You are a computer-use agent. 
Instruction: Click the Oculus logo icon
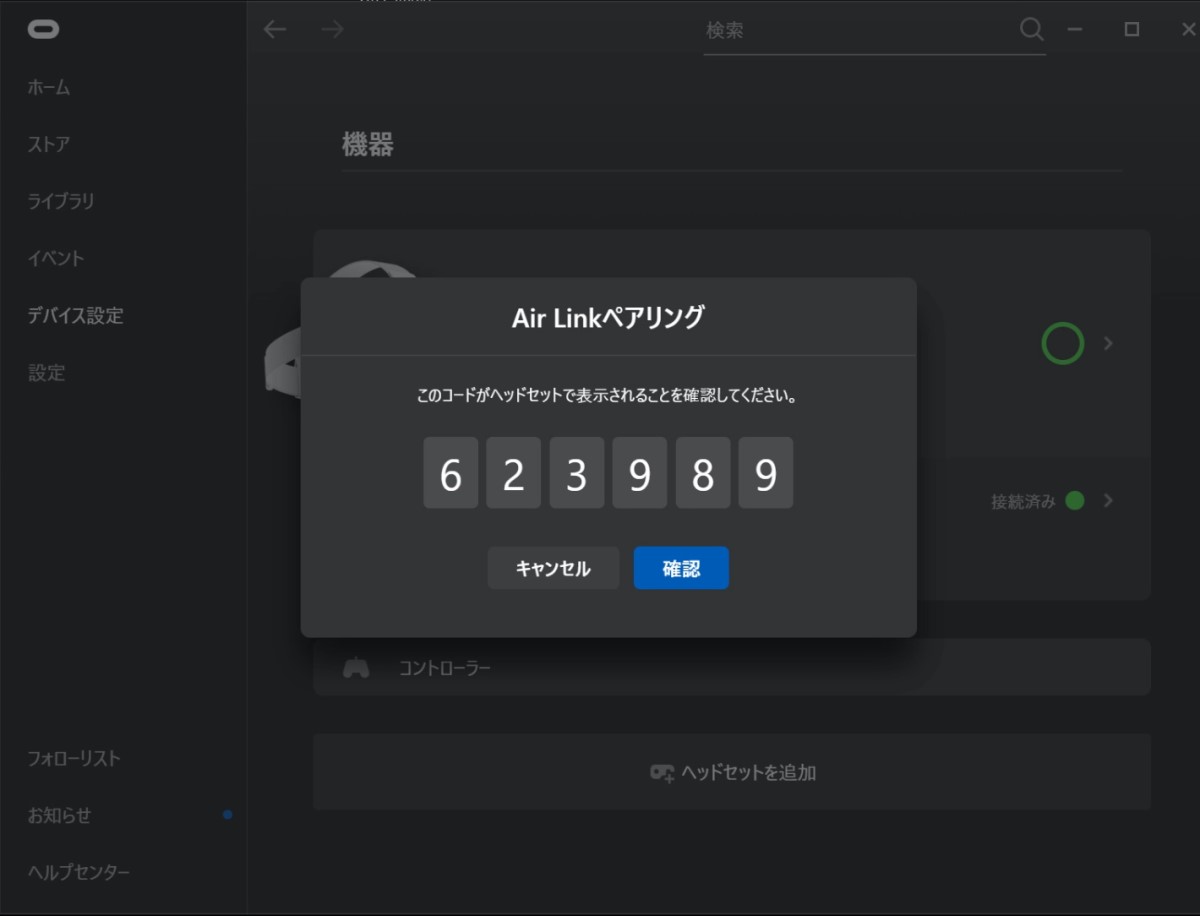[x=43, y=29]
